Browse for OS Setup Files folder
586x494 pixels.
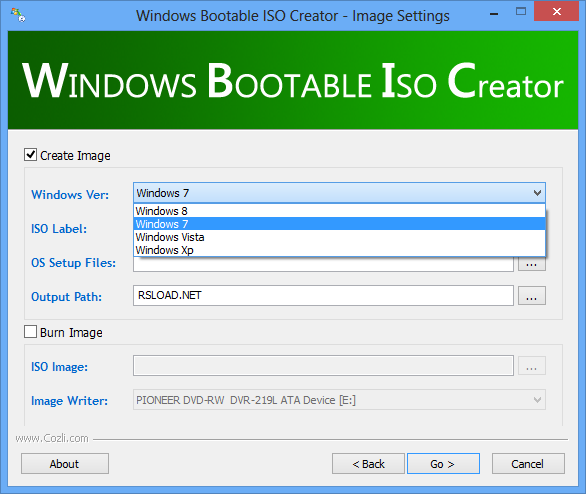531,264
